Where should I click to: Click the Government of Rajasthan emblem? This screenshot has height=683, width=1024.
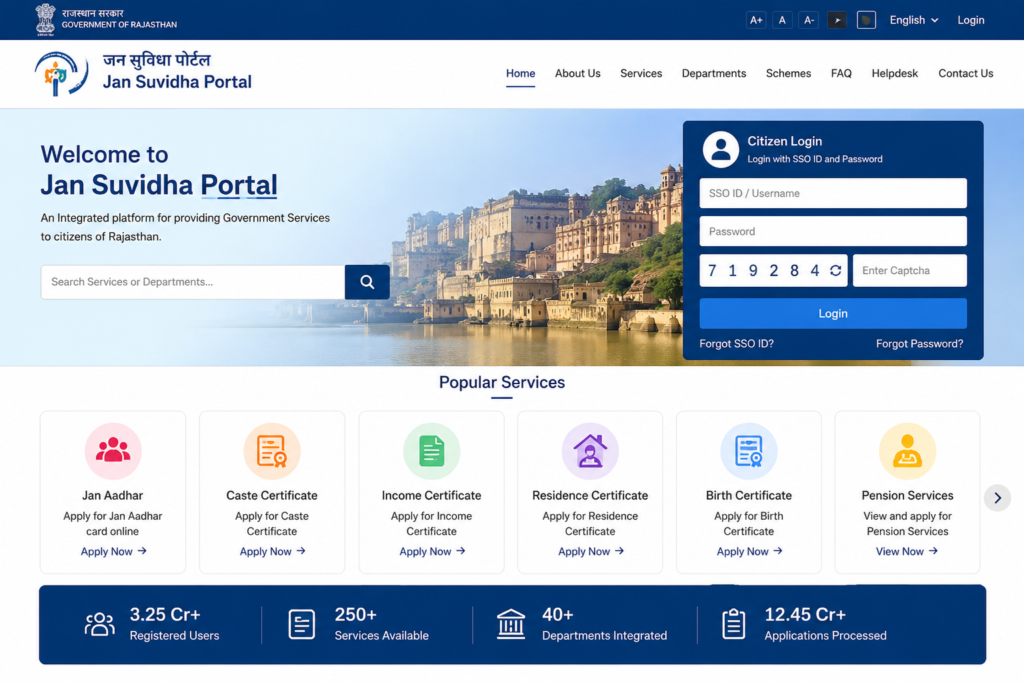coord(45,19)
